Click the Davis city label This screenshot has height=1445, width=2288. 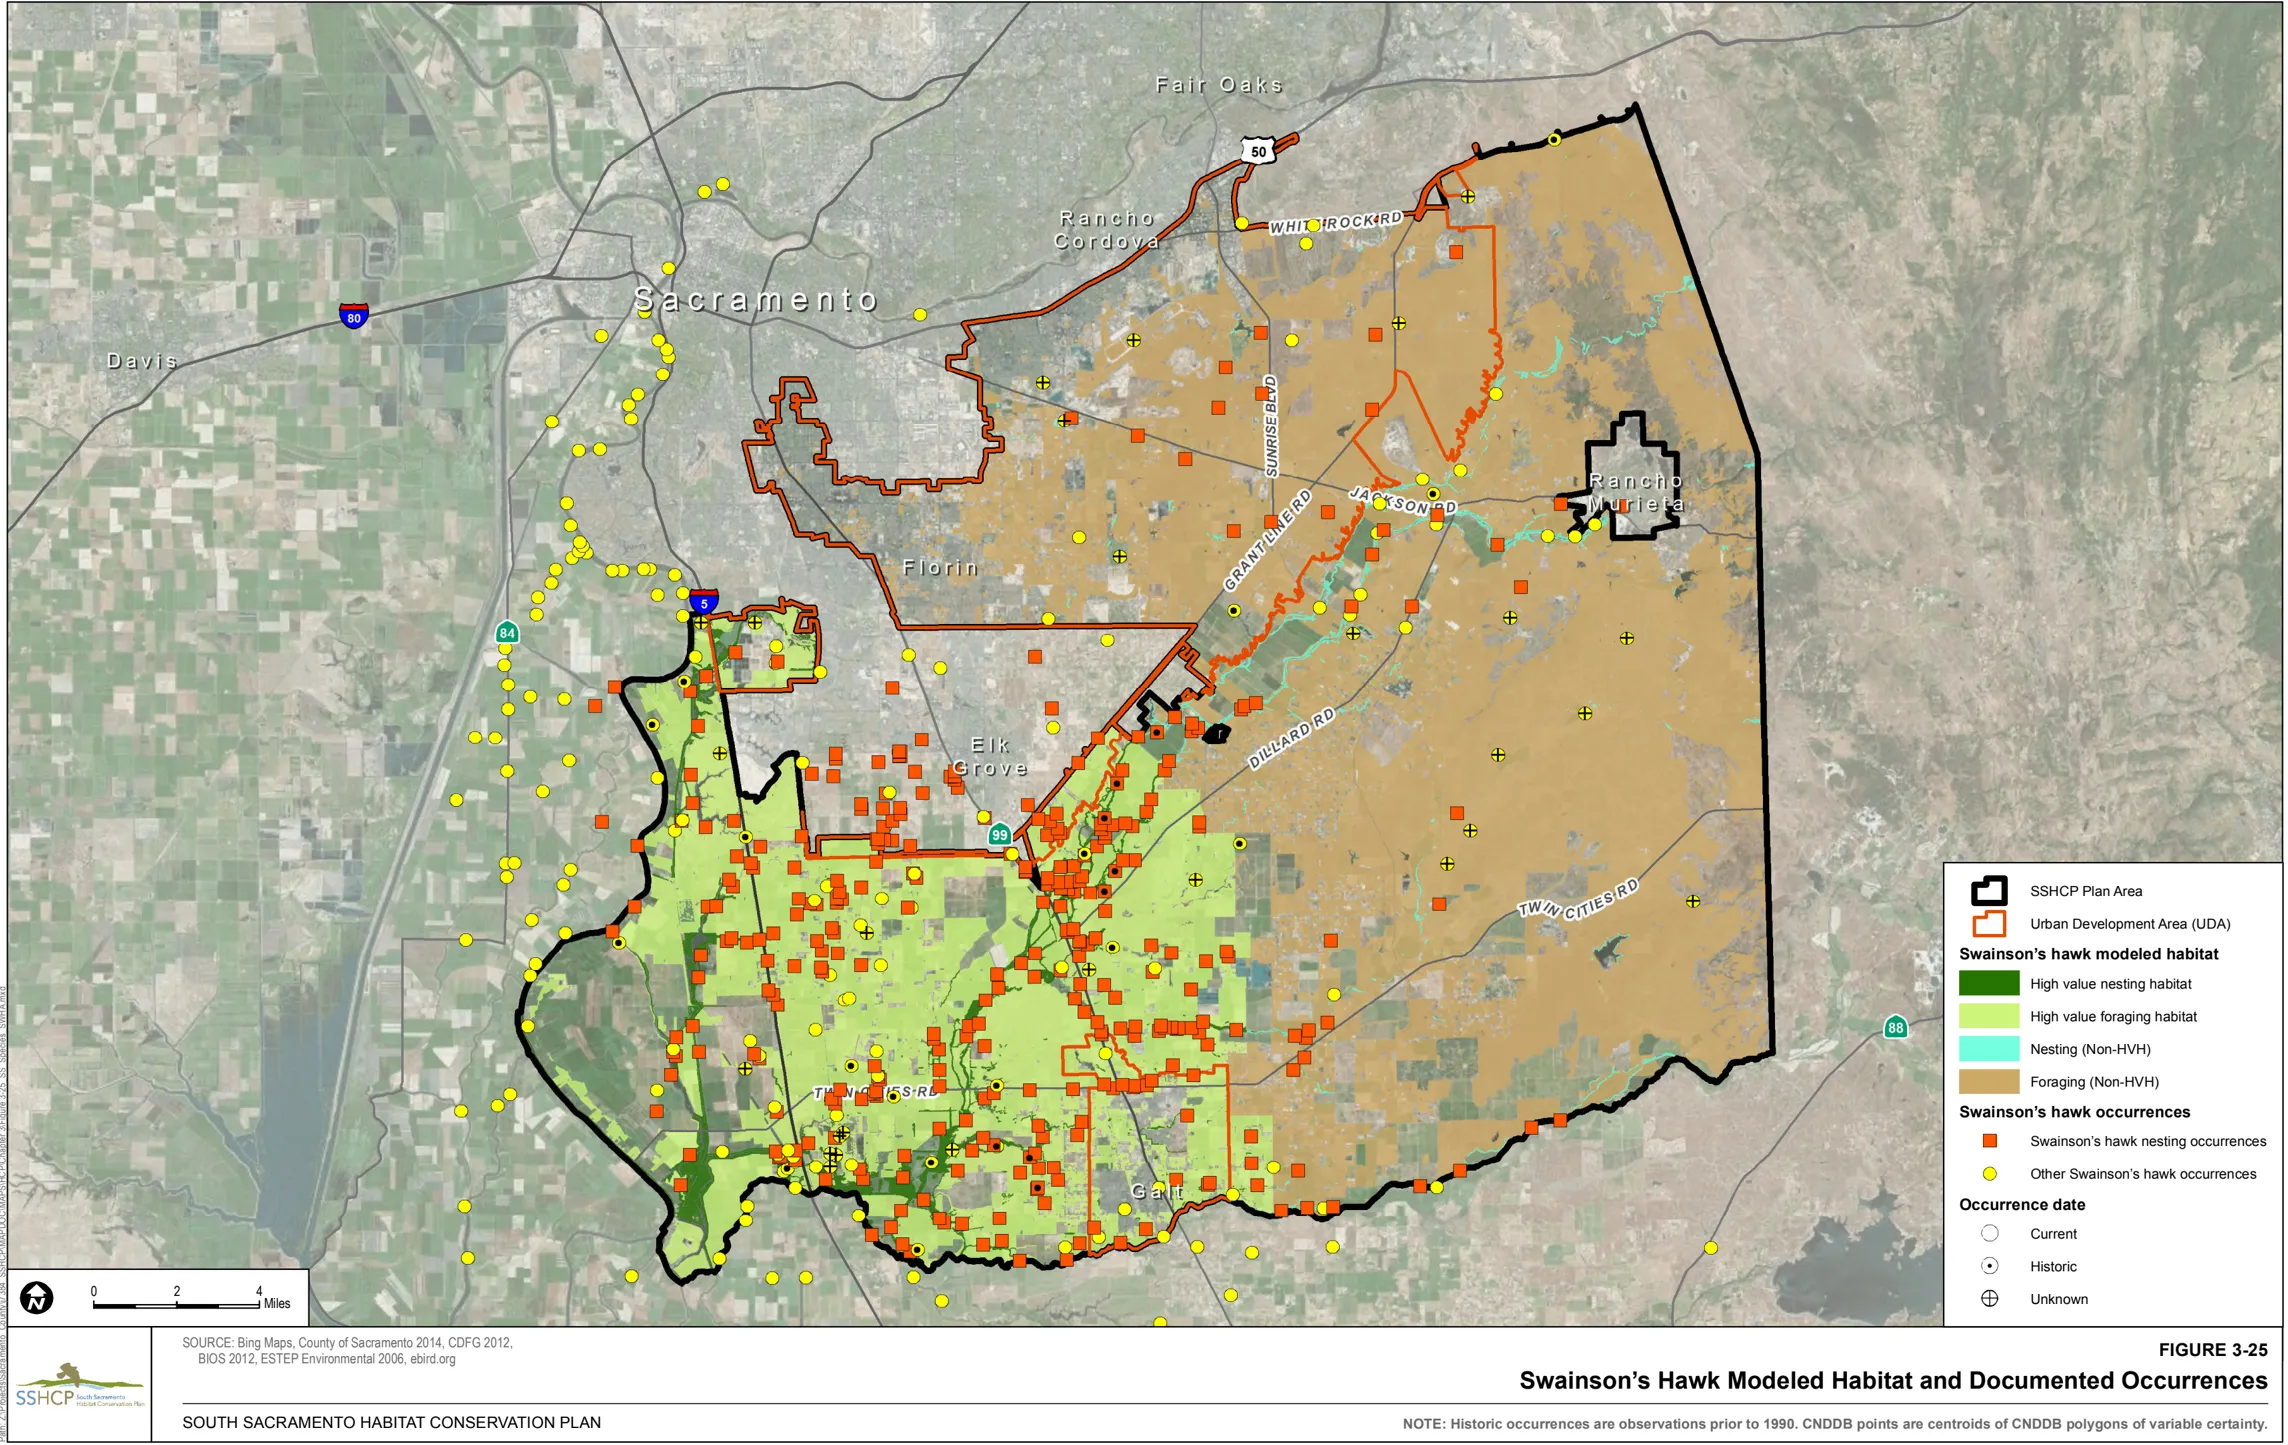click(x=142, y=360)
